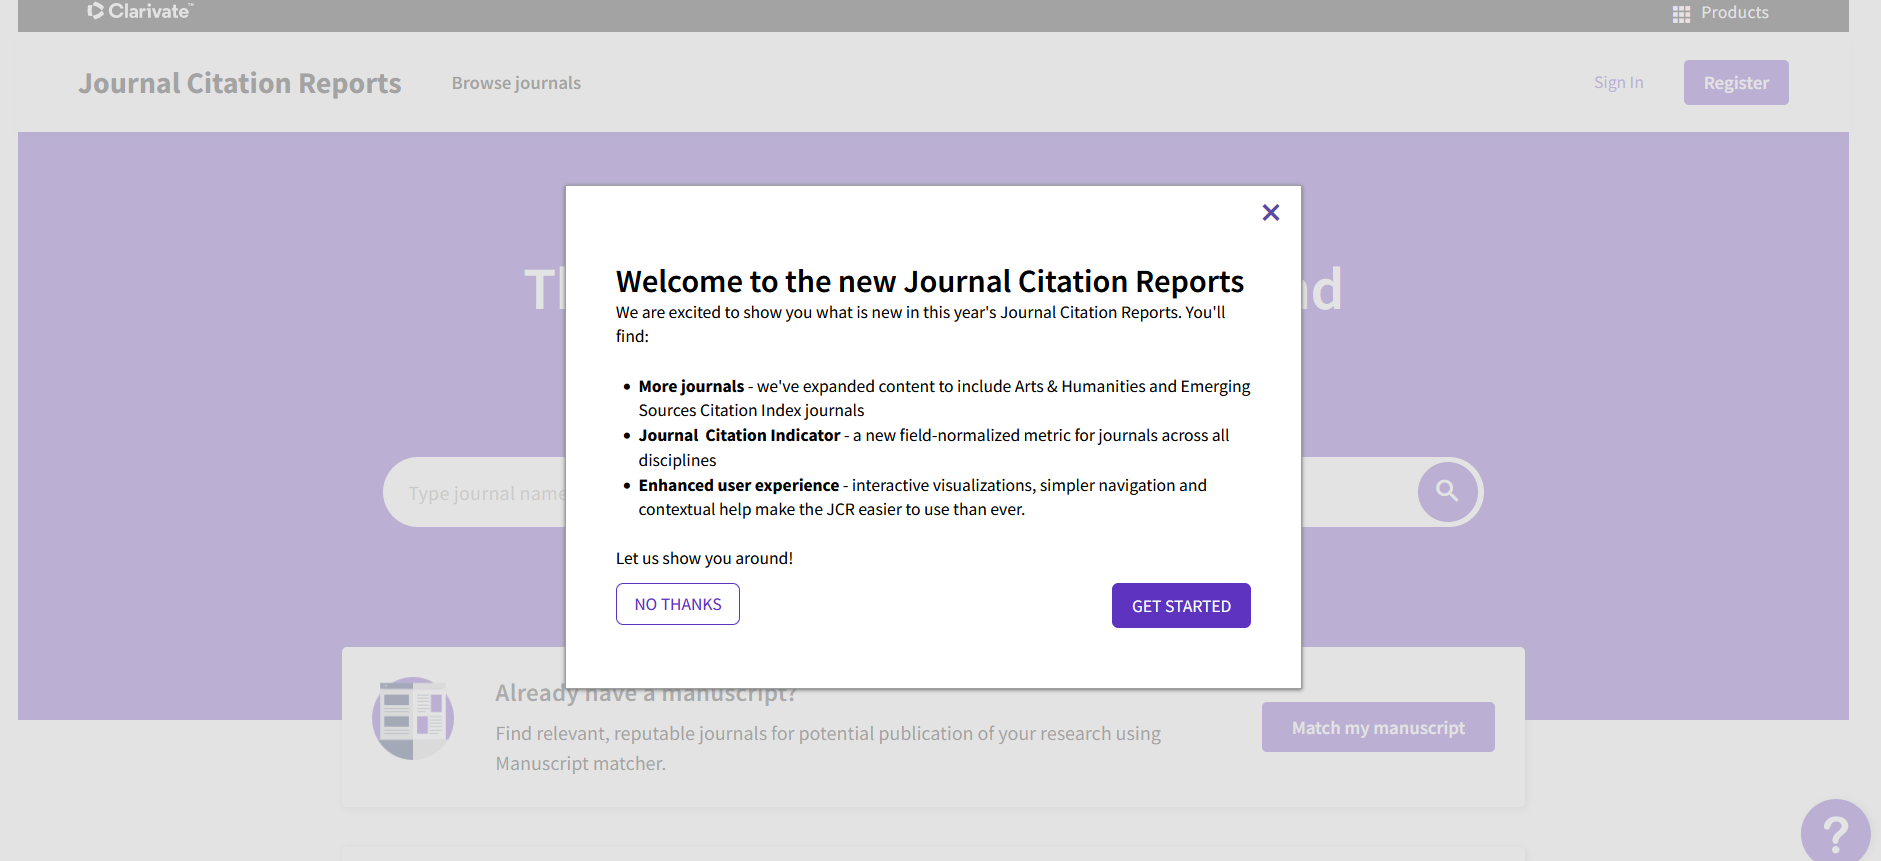Select the 'More journals' bold text
Viewport: 1881px width, 861px height.
691,386
